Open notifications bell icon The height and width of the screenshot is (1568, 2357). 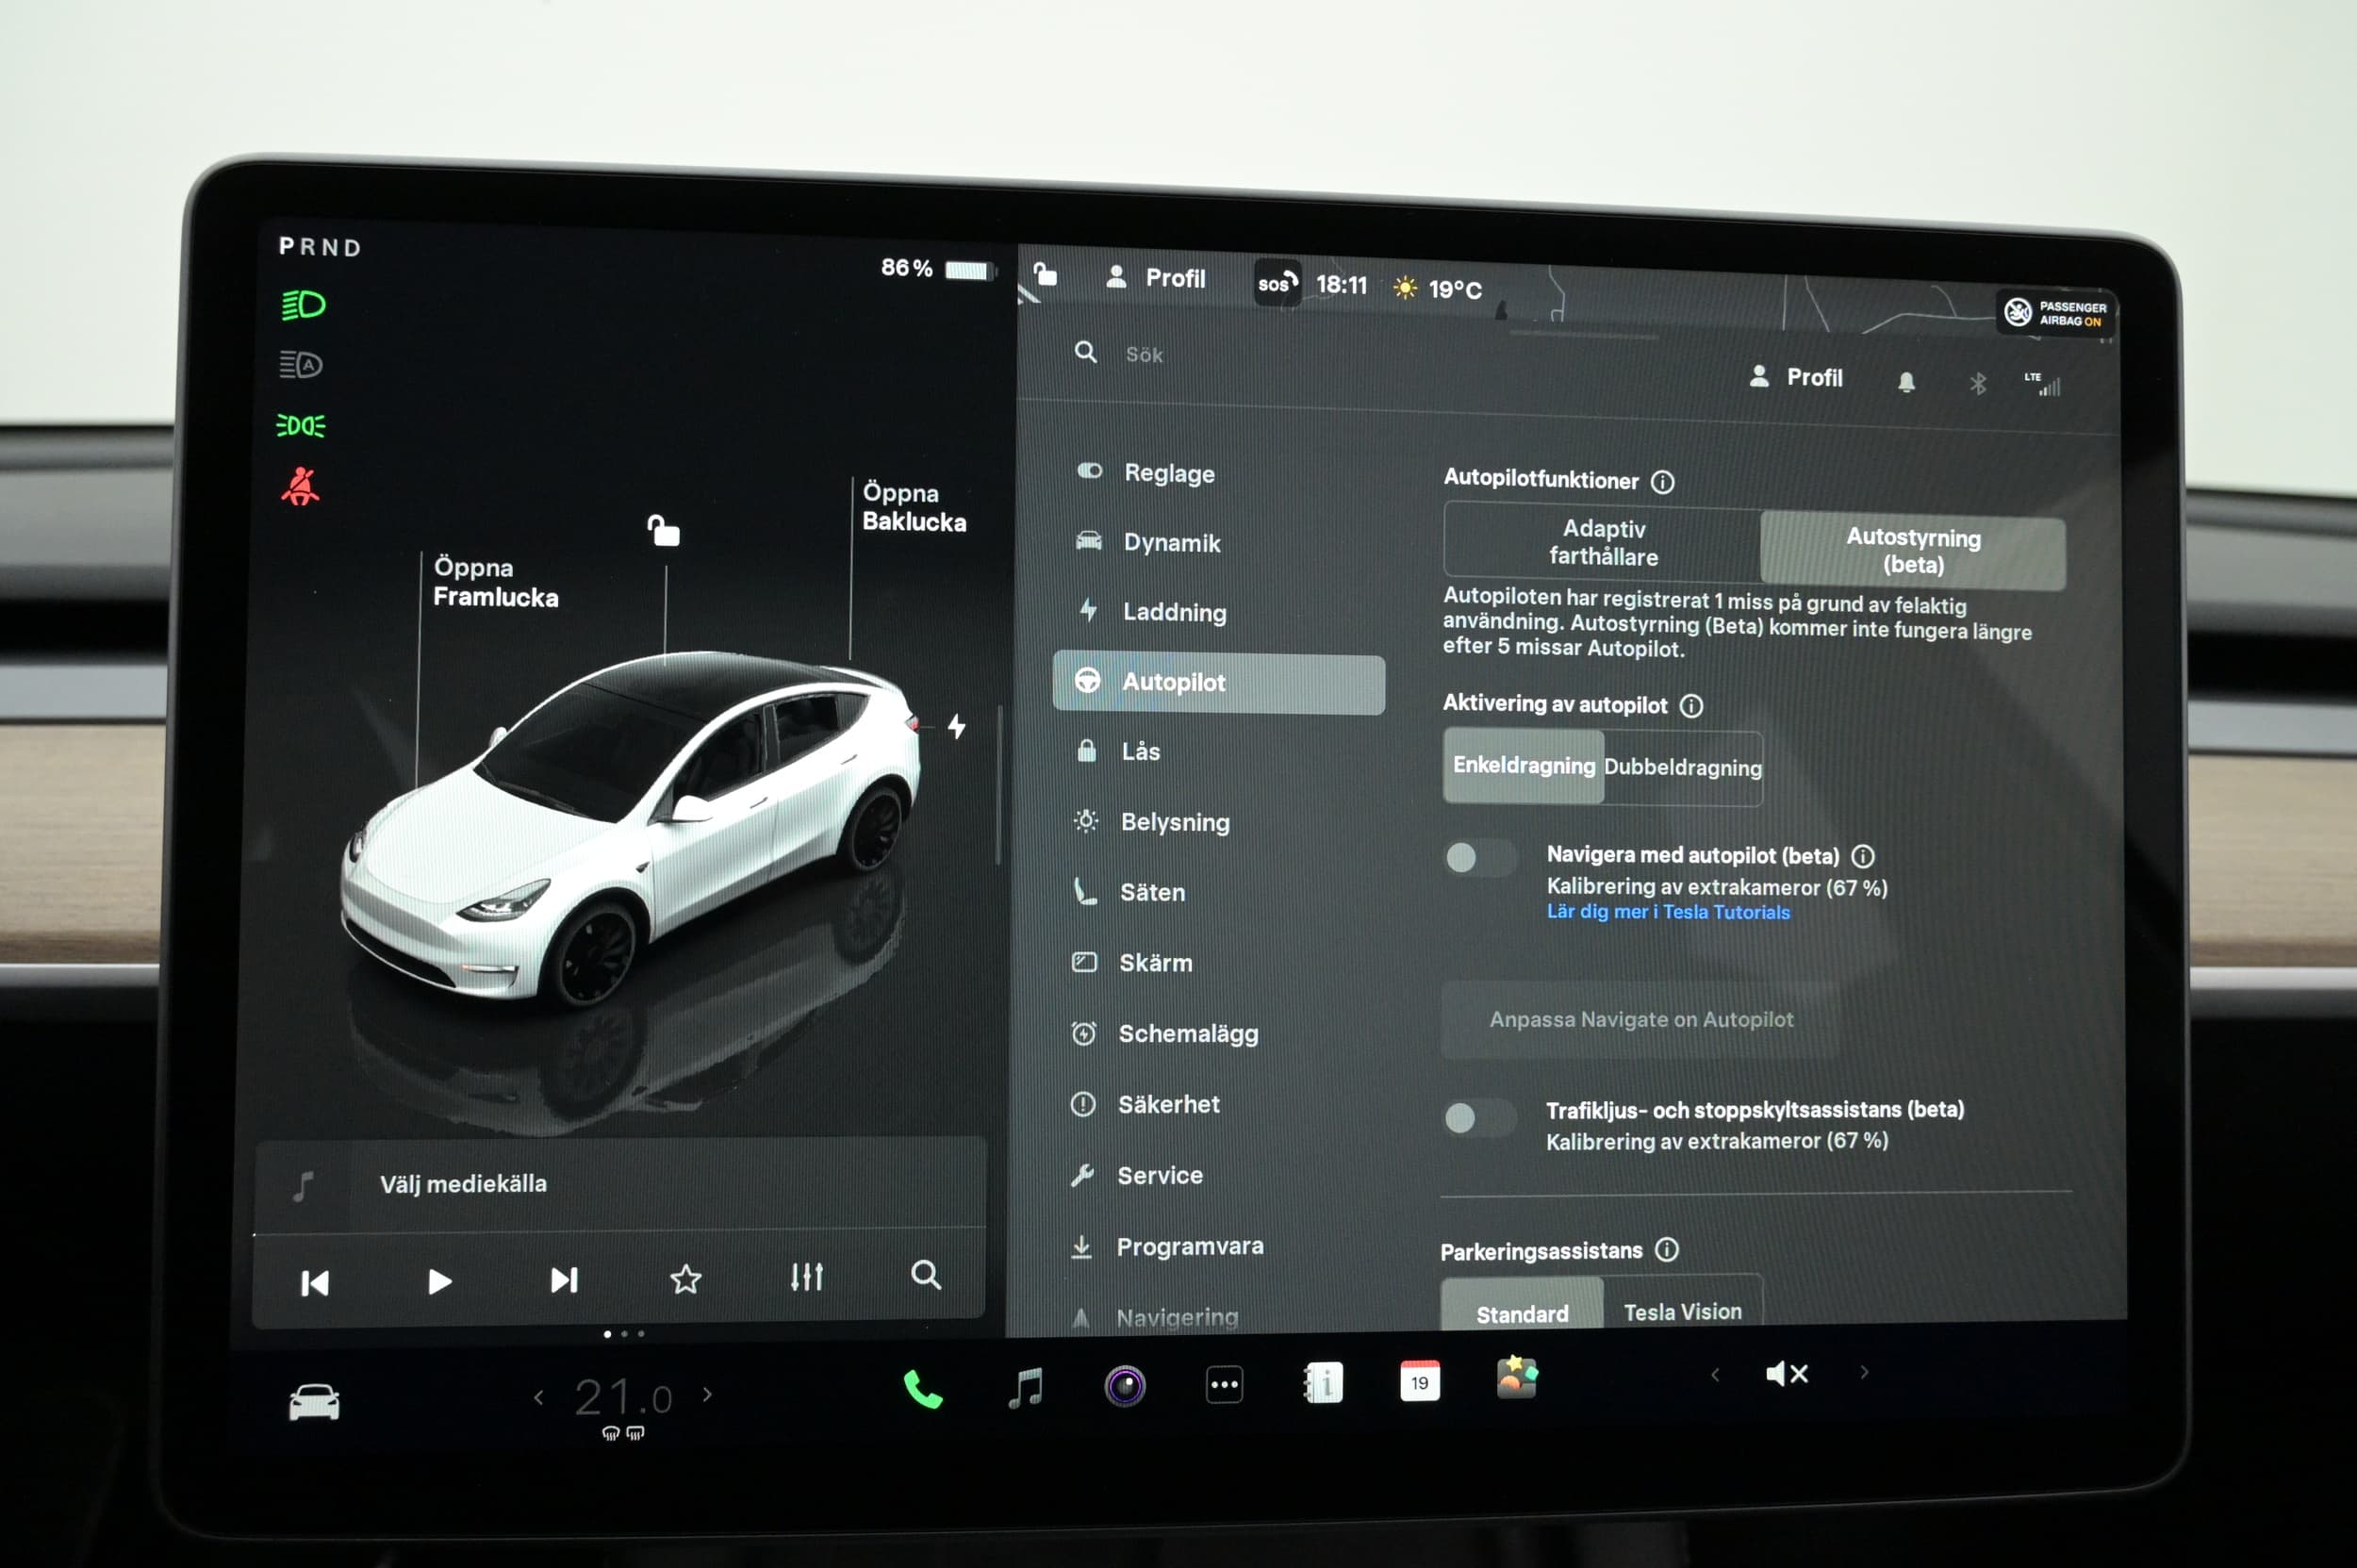[x=1906, y=382]
